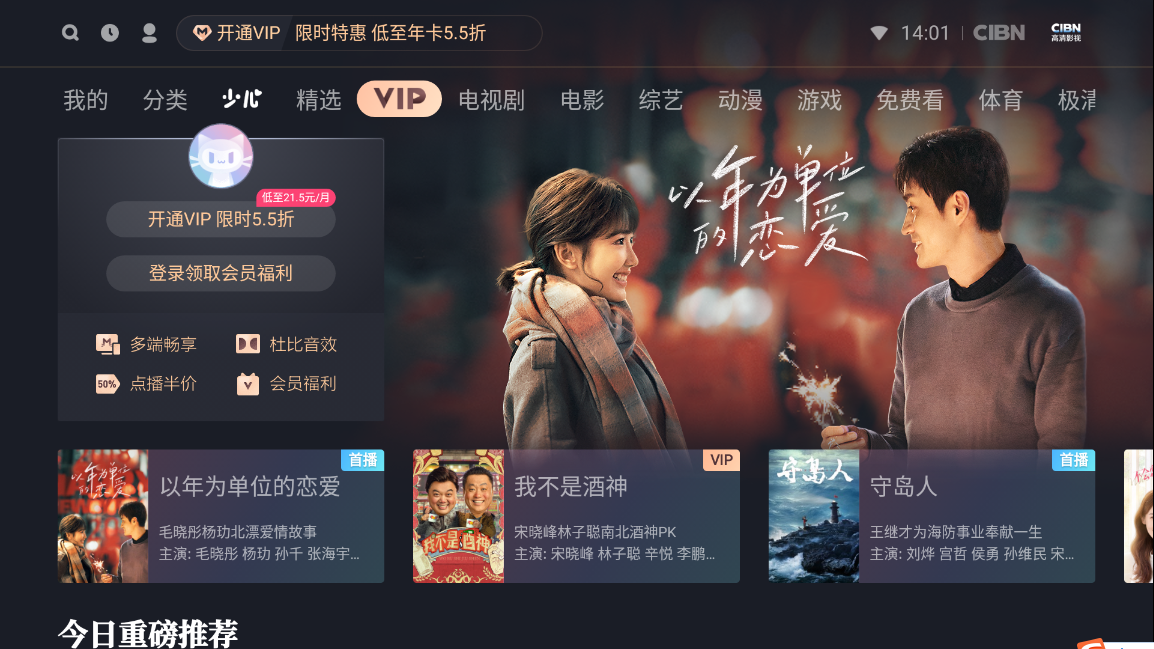Switch to the 电影 tab
This screenshot has height=649, width=1154.
tap(582, 99)
